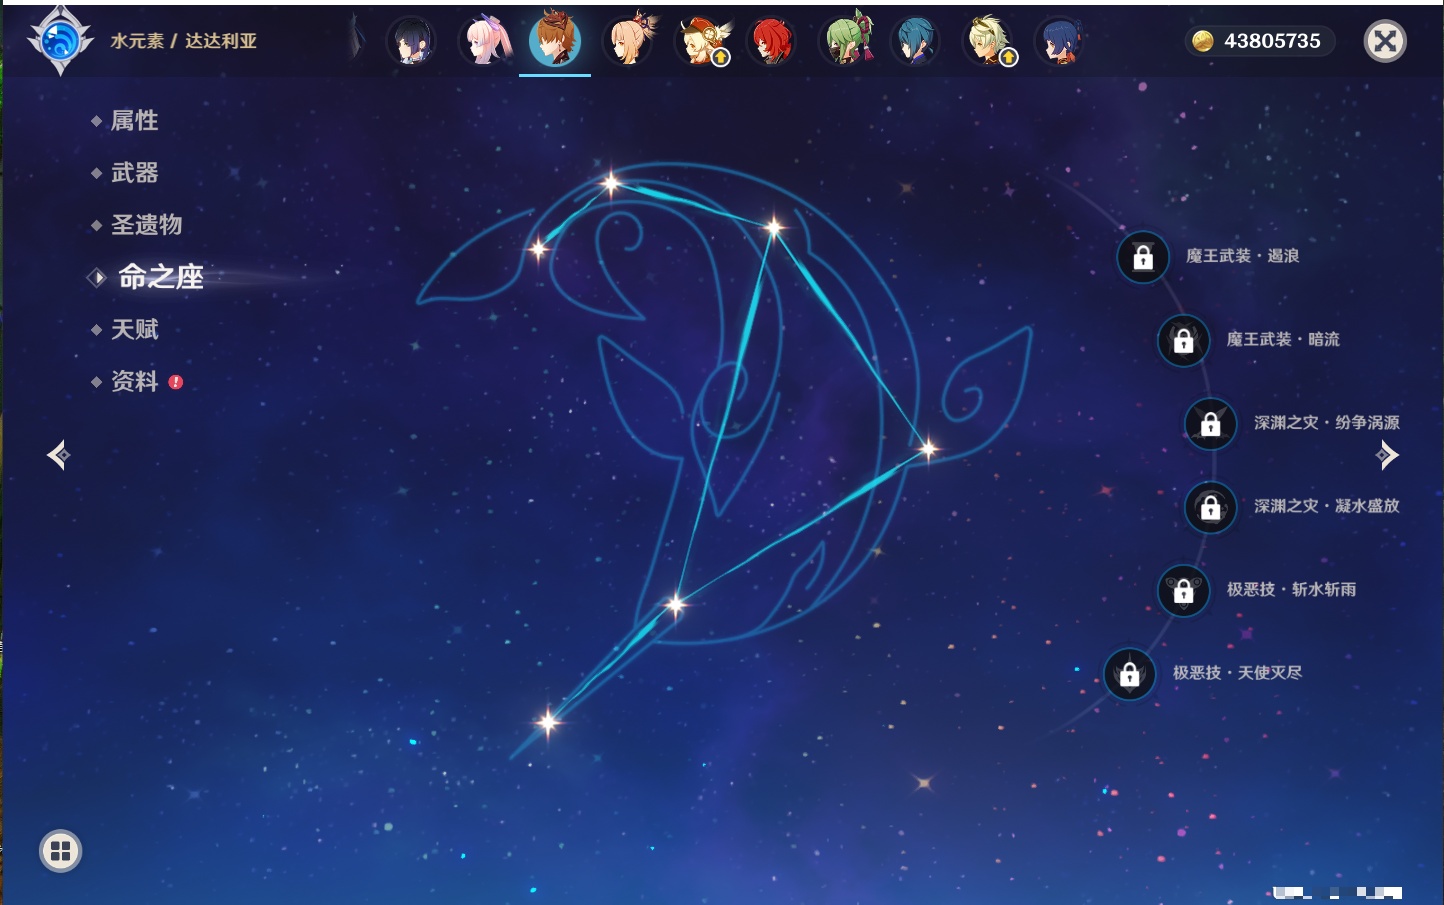
Task: Open locked constellation 极恶技·斩水斩雨
Action: coord(1184,591)
